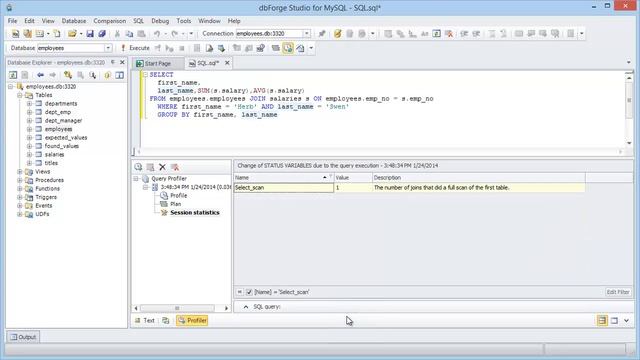Collapse the Query Profiler tree node
This screenshot has width=640, height=360.
[136, 179]
